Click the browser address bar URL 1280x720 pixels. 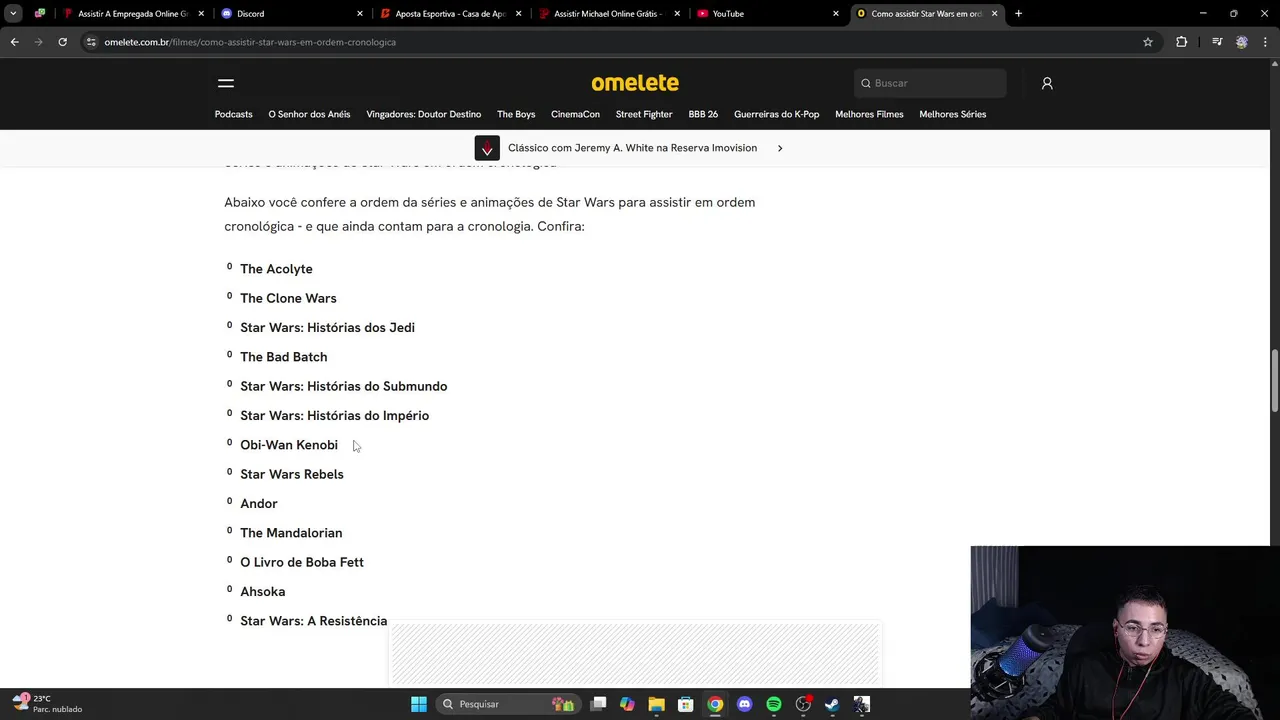click(x=250, y=42)
